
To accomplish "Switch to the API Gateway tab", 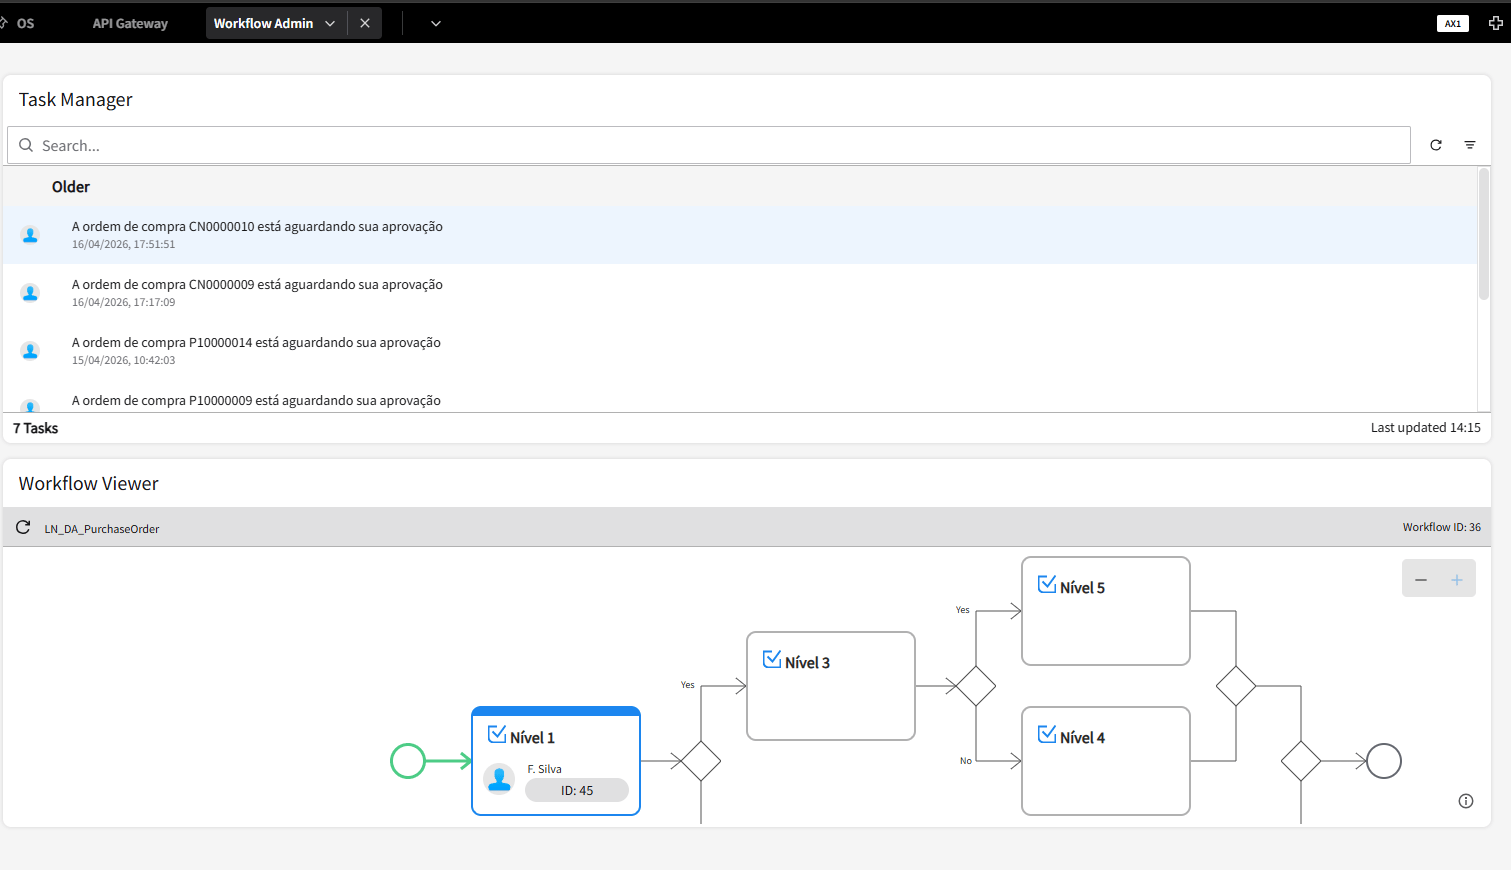I will (x=130, y=23).
